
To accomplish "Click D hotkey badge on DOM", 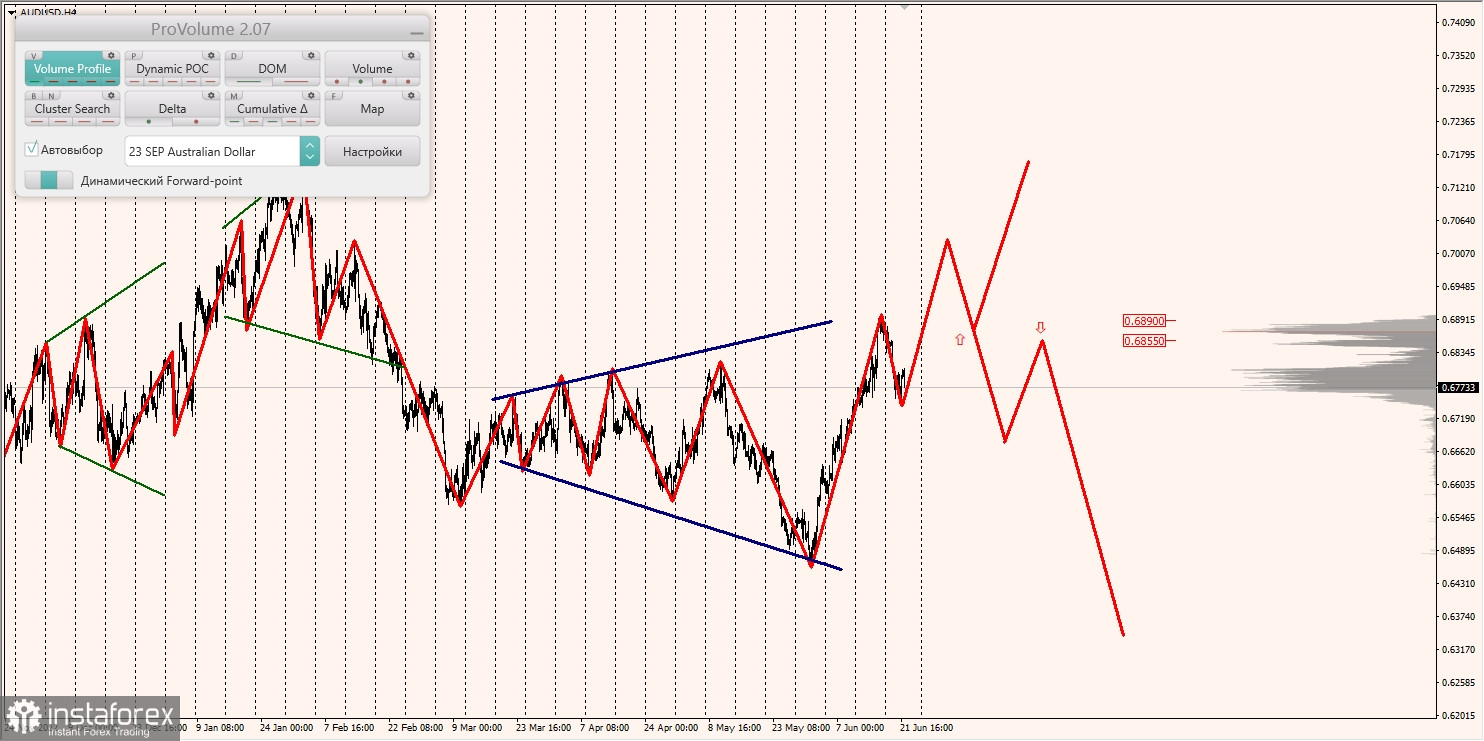I will (234, 56).
